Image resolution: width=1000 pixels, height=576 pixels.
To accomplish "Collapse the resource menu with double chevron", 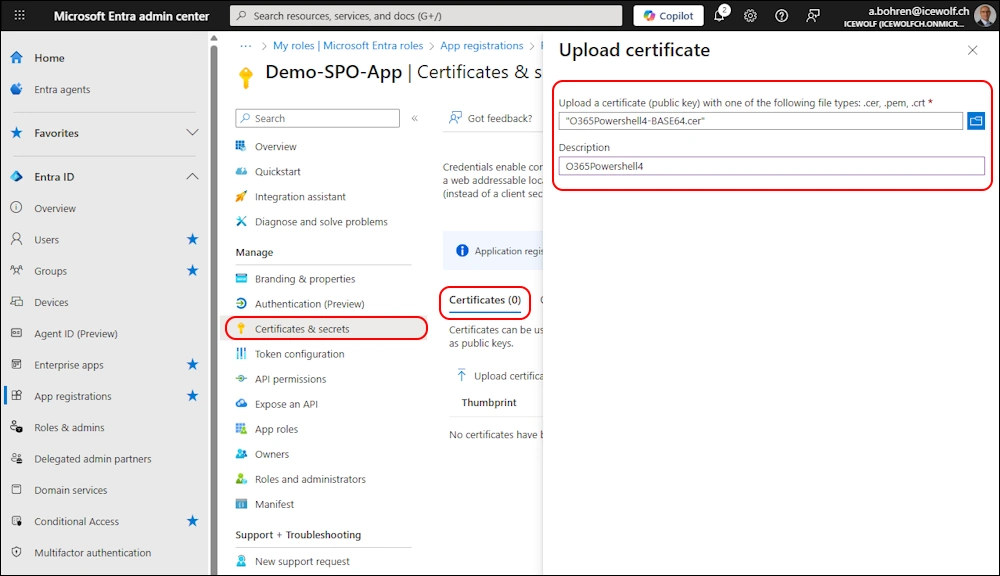I will pyautogui.click(x=415, y=118).
